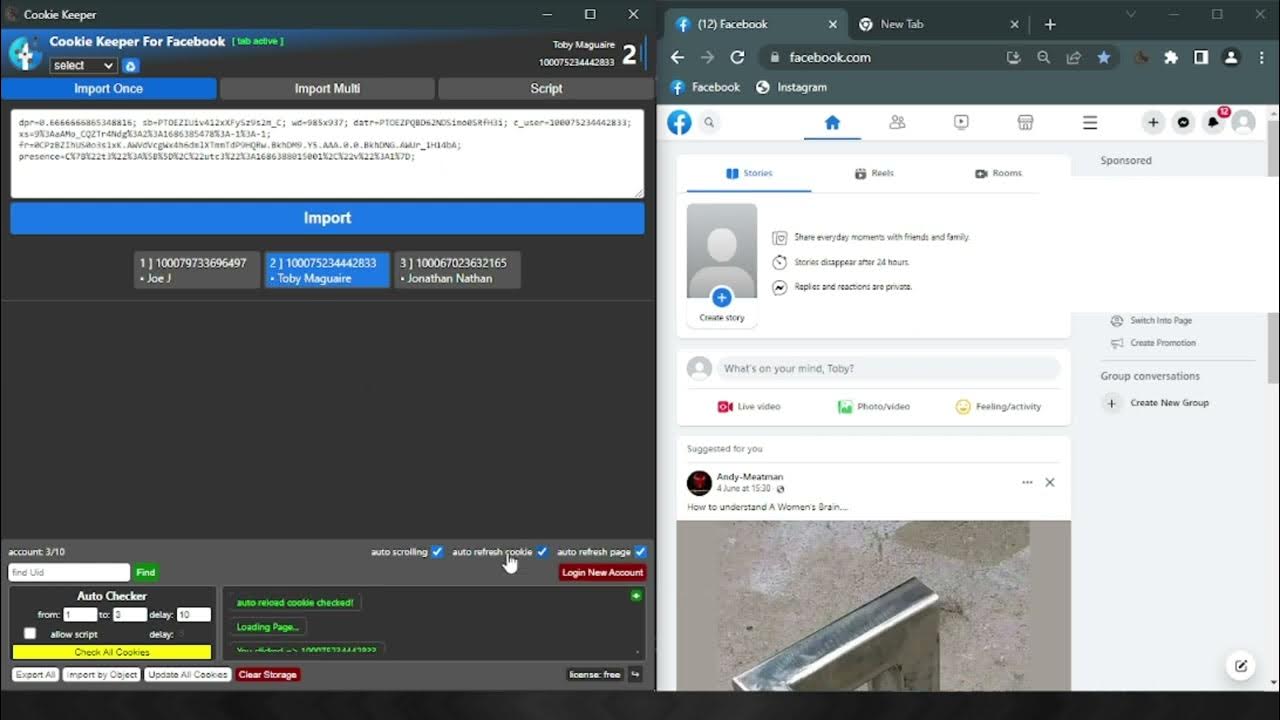Select the Reels tab on Facebook

click(x=874, y=173)
